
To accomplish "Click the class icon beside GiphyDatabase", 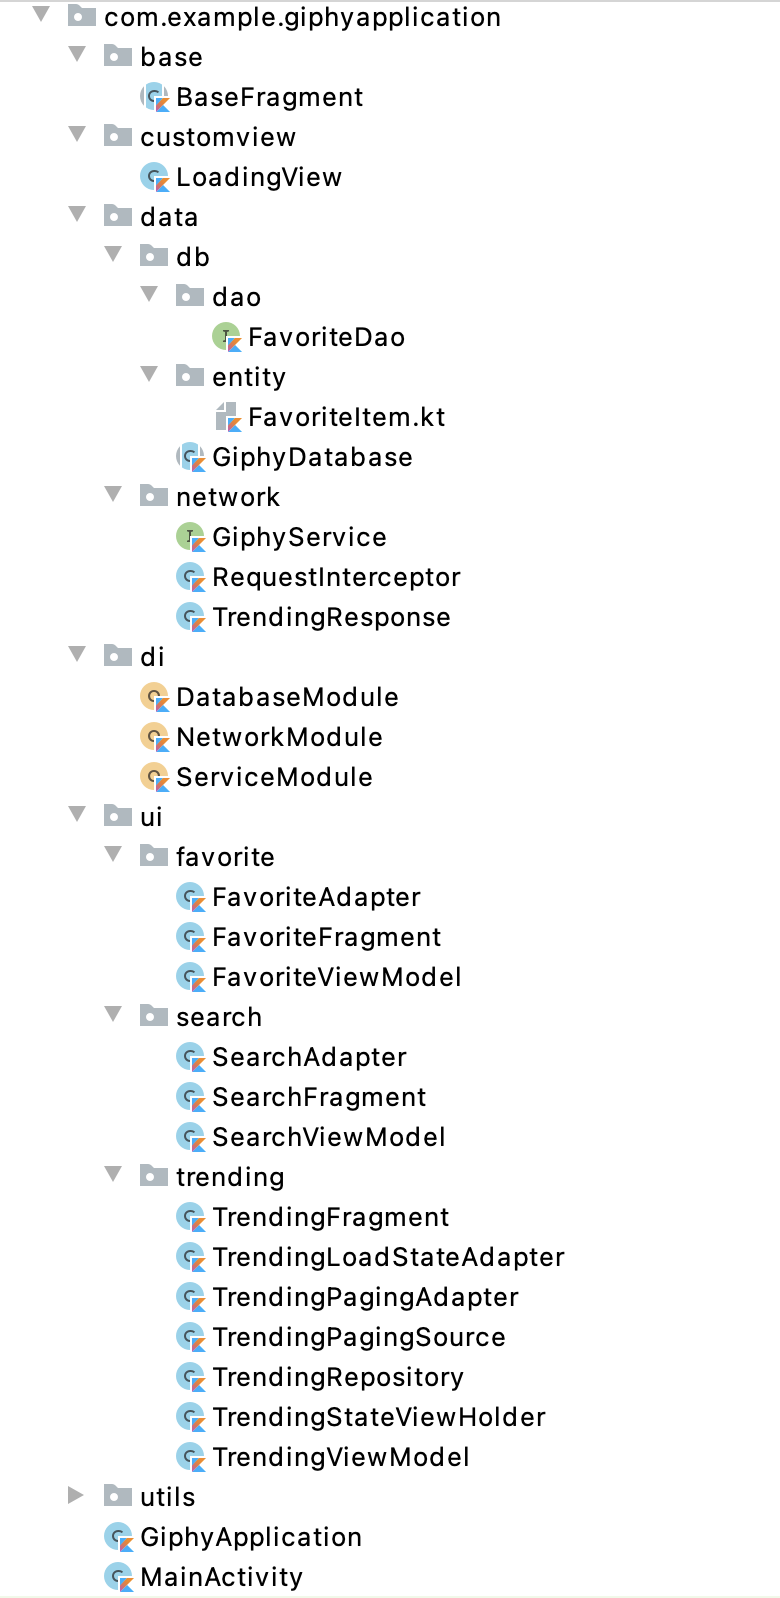I will click(191, 457).
